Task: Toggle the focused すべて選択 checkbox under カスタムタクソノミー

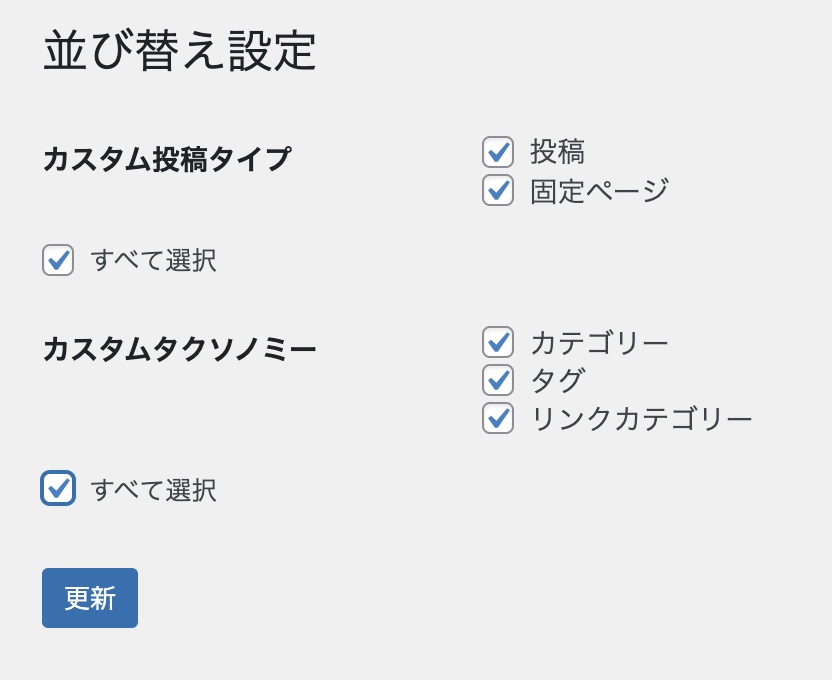Action: (x=58, y=488)
